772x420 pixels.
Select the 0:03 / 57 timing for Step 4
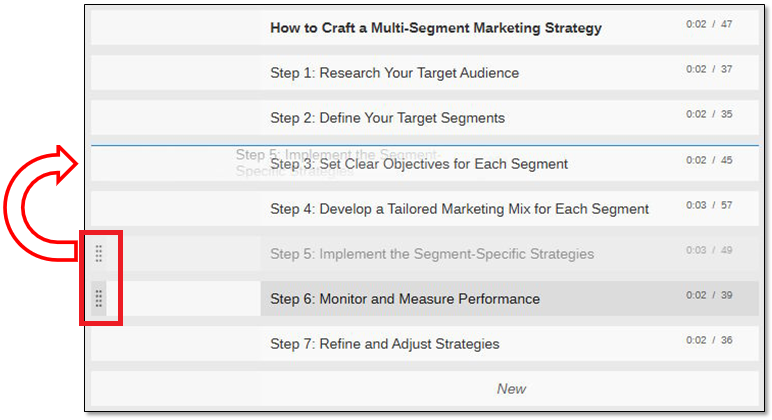click(x=709, y=205)
